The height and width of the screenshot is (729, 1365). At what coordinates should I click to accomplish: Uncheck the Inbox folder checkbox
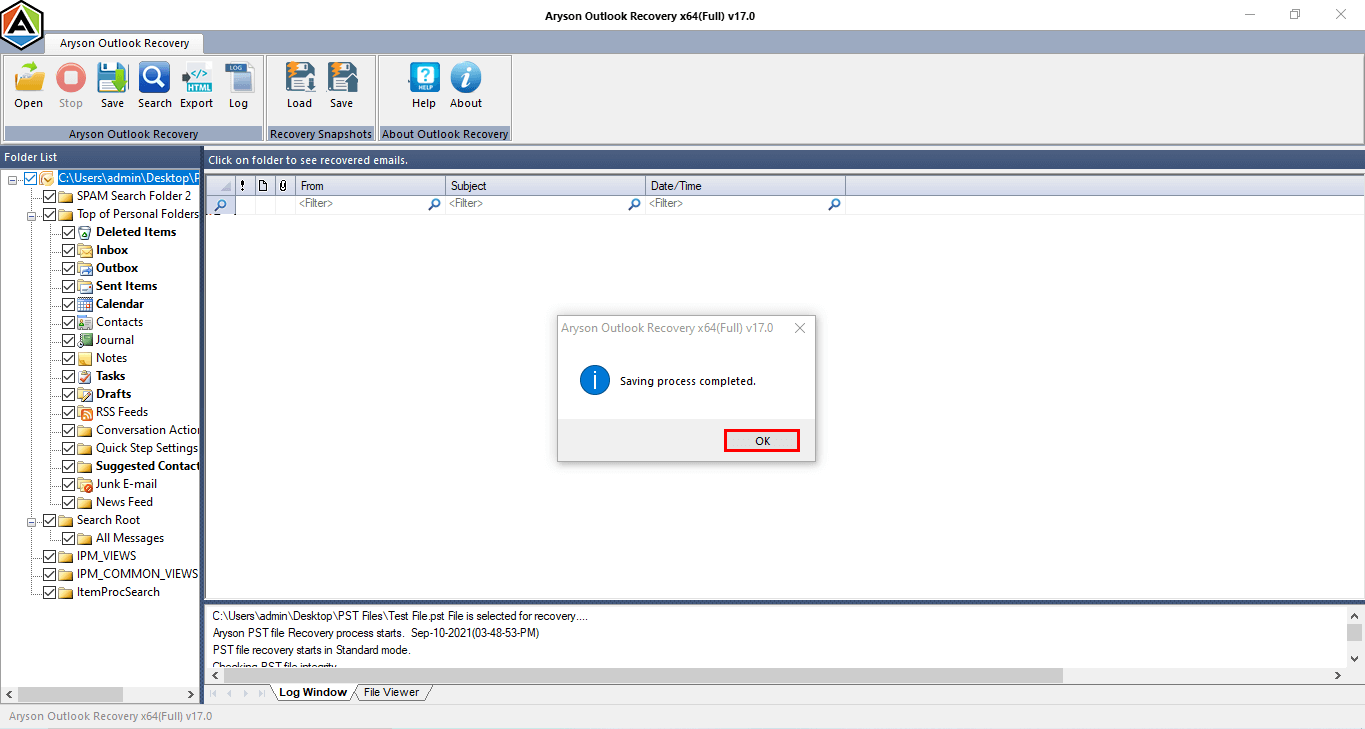click(x=68, y=250)
